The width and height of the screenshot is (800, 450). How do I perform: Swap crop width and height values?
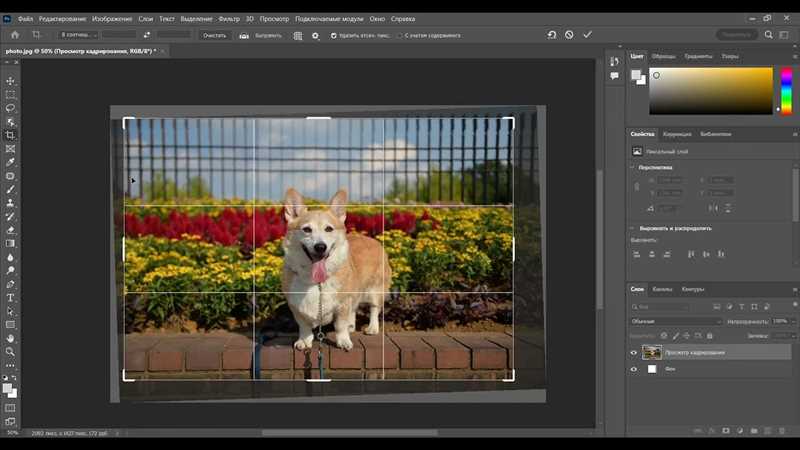146,35
